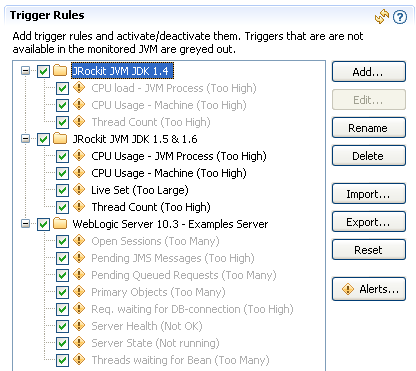Screen dimensions: 416x371
Task: Open help via the question mark icon
Action: coord(400,17)
